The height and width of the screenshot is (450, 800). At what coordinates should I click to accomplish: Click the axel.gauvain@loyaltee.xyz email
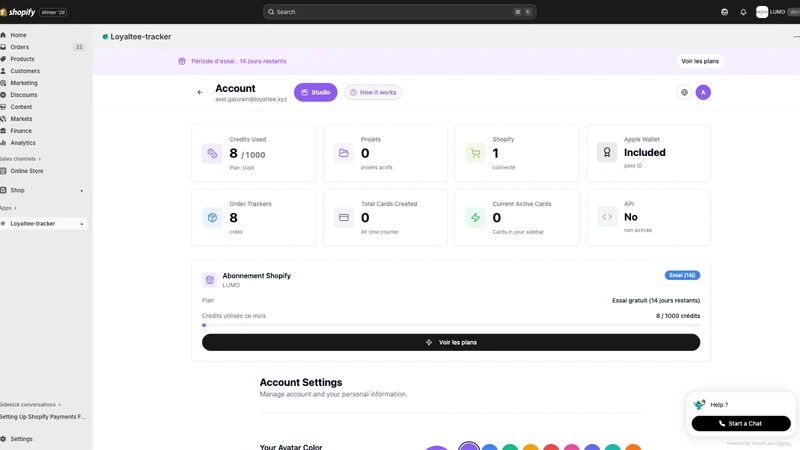(251, 99)
